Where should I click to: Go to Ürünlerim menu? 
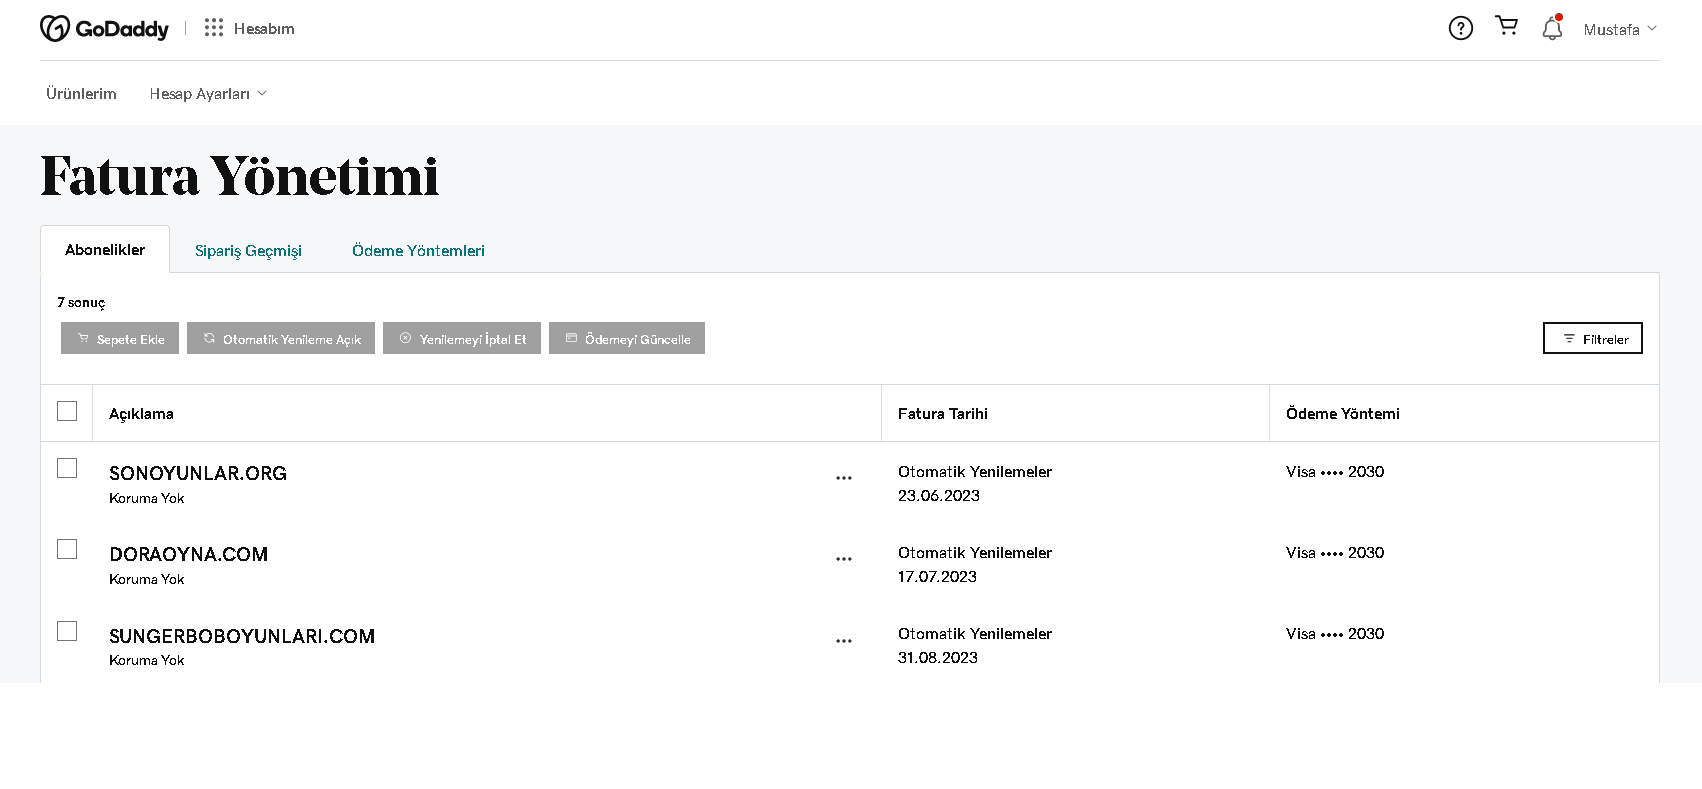(x=81, y=94)
